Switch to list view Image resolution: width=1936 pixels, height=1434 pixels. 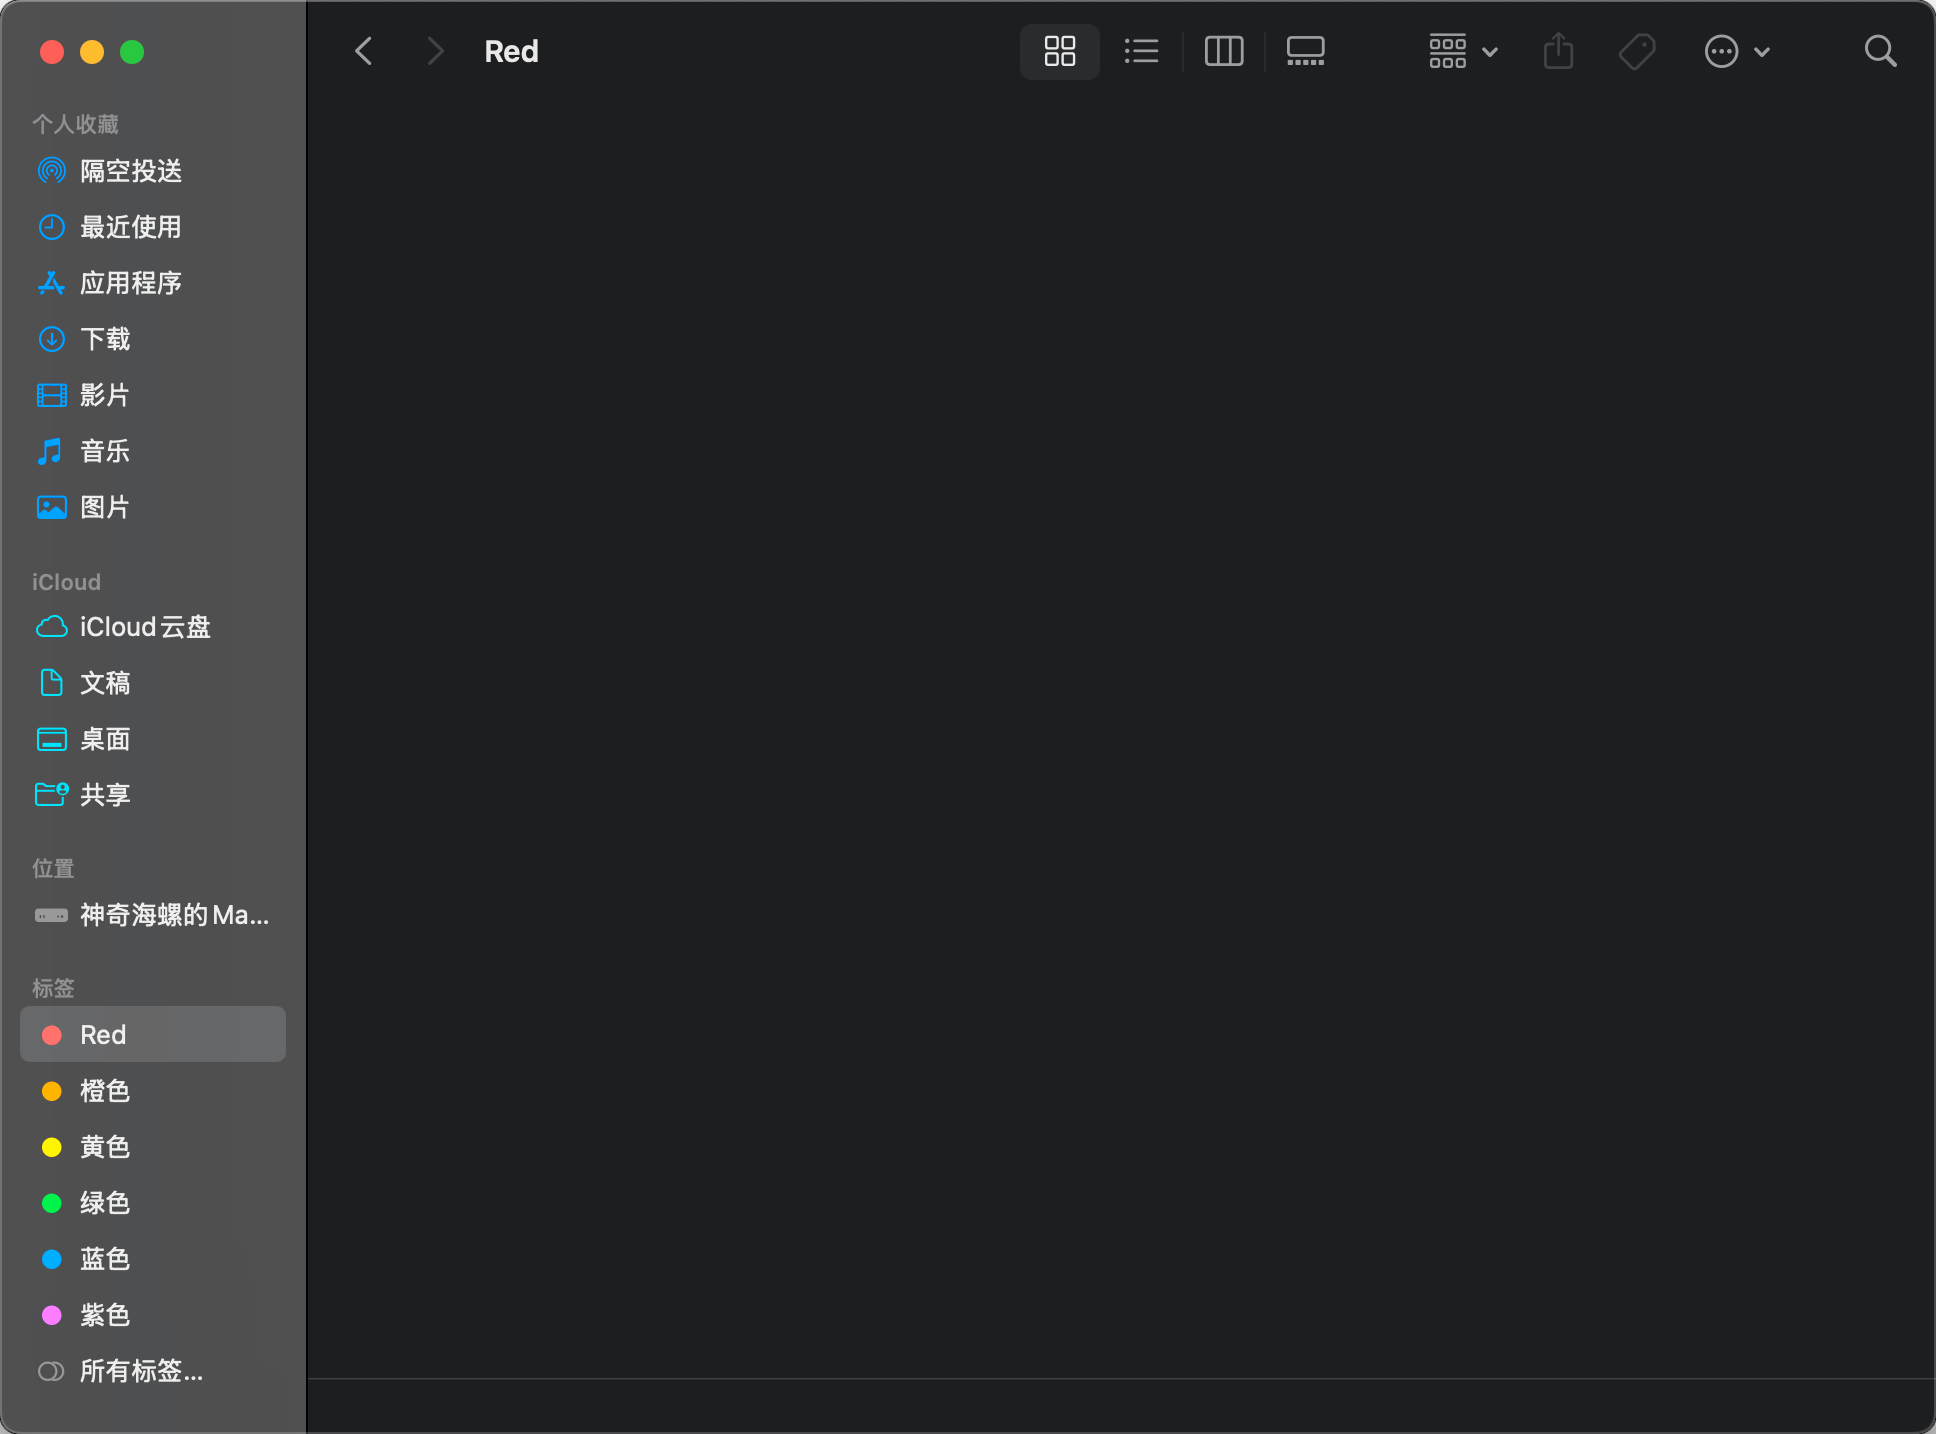[x=1141, y=51]
